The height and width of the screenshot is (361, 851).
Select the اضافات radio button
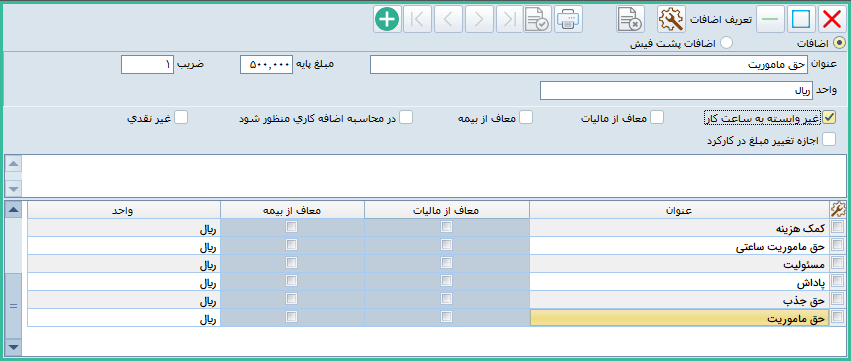pyautogui.click(x=840, y=42)
